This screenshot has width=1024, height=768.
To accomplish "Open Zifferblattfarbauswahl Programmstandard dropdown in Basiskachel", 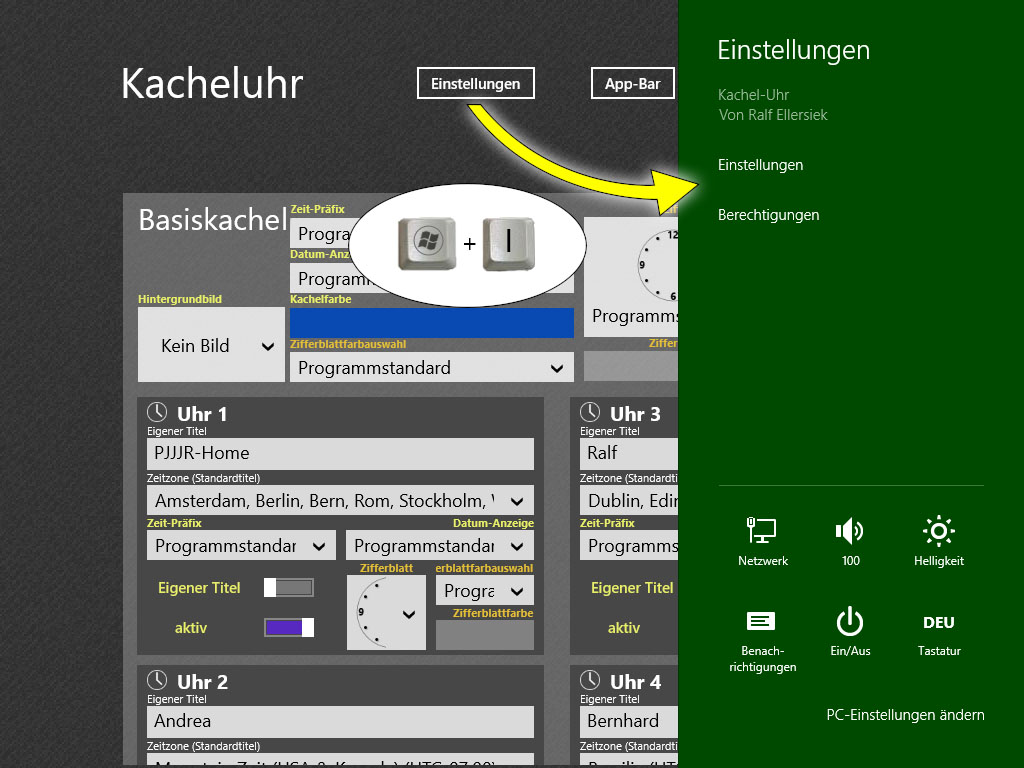I will coord(431,368).
